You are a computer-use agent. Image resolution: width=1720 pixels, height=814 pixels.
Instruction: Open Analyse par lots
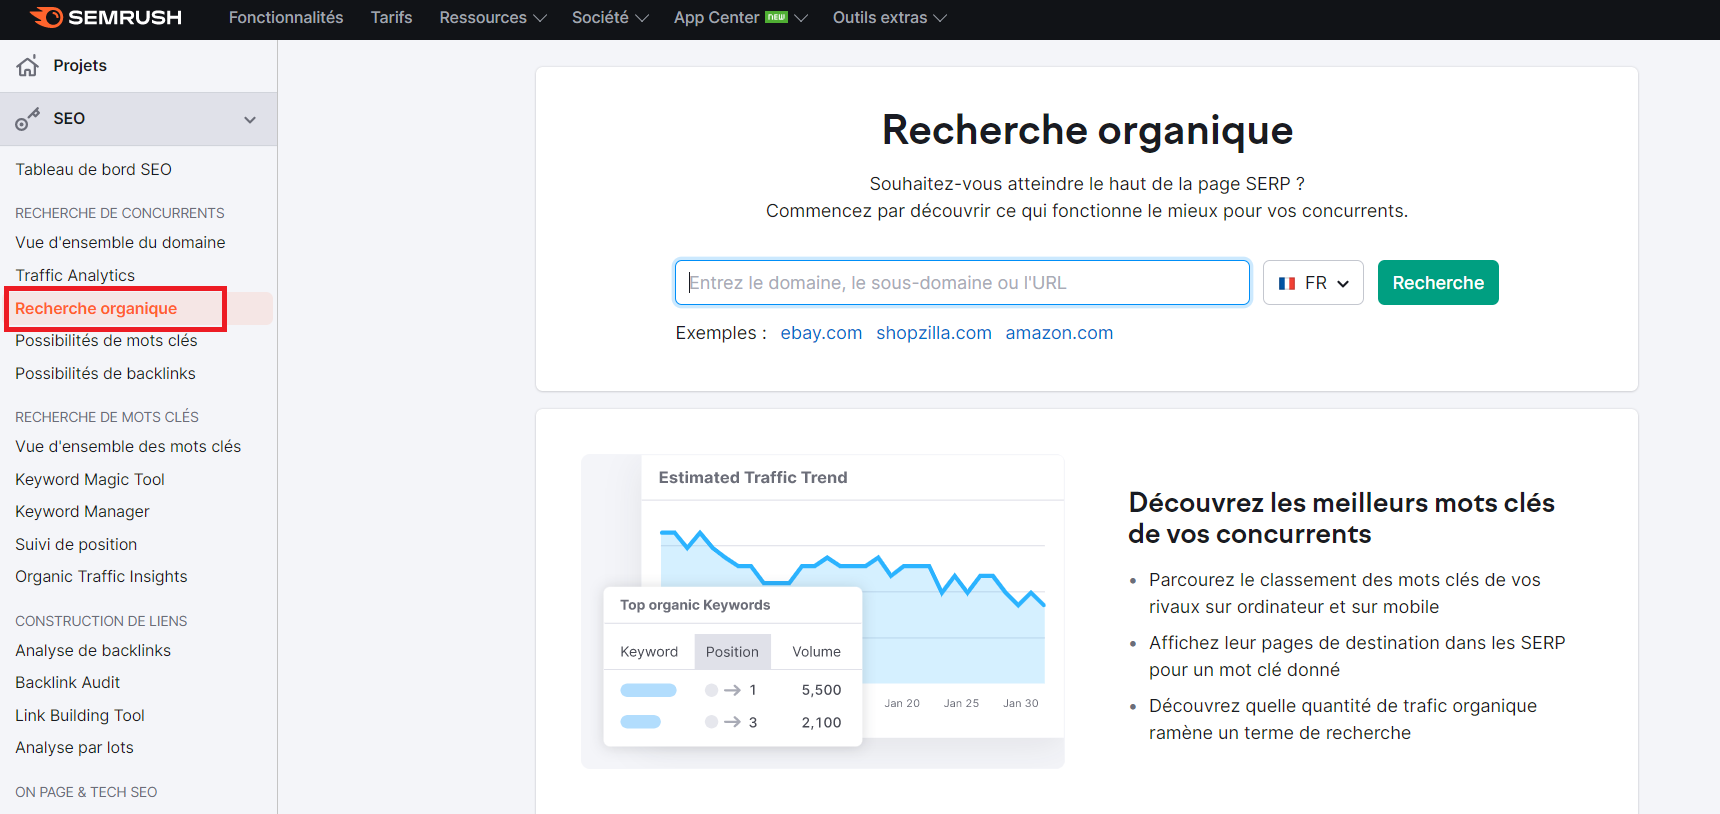click(x=74, y=748)
